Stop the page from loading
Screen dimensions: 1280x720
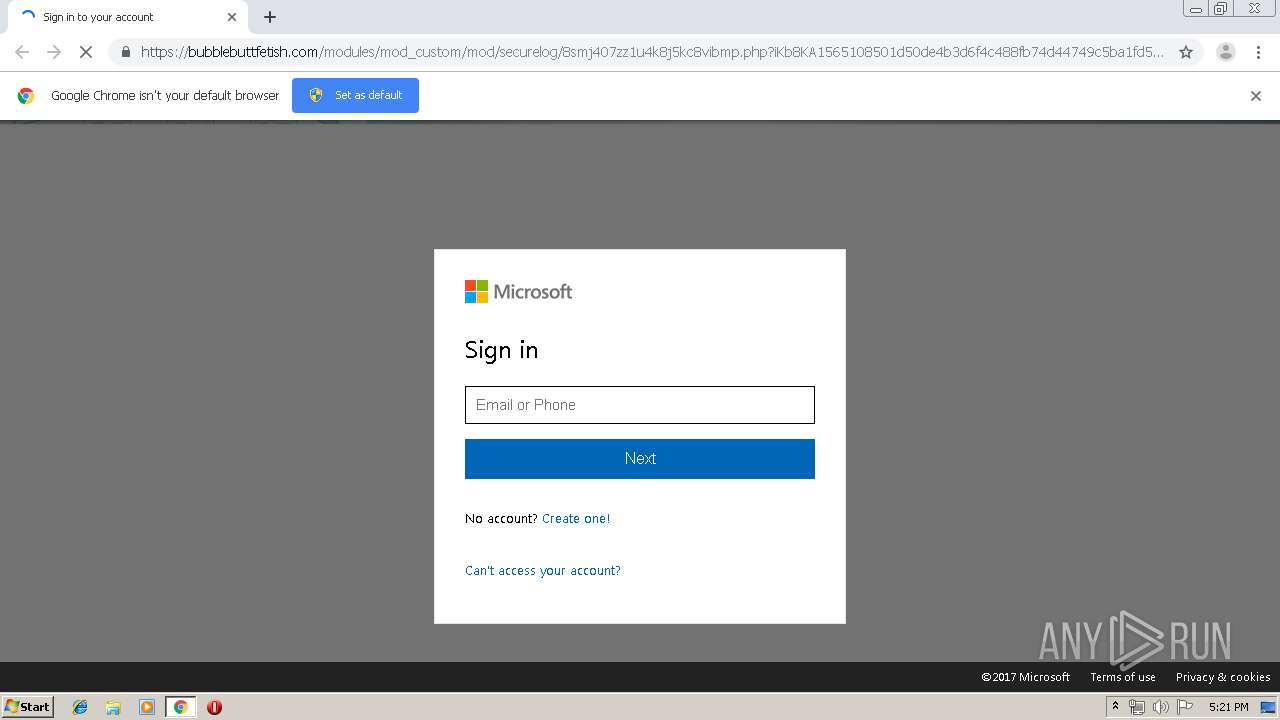(x=86, y=52)
